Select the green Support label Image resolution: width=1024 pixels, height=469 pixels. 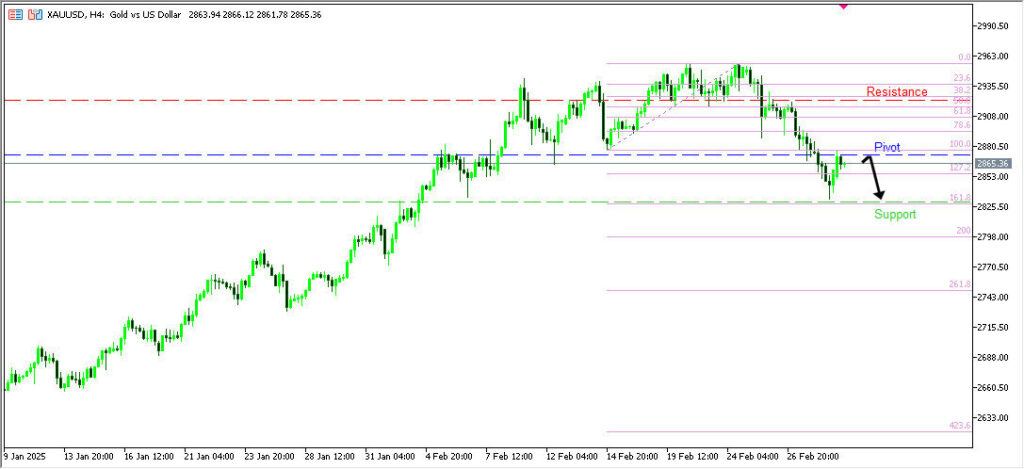click(894, 214)
